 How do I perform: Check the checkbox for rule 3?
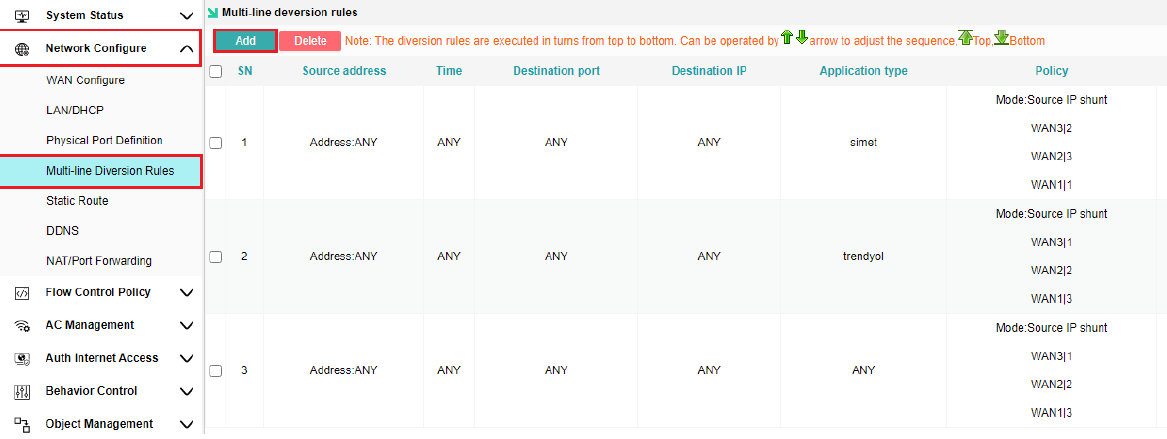[216, 371]
